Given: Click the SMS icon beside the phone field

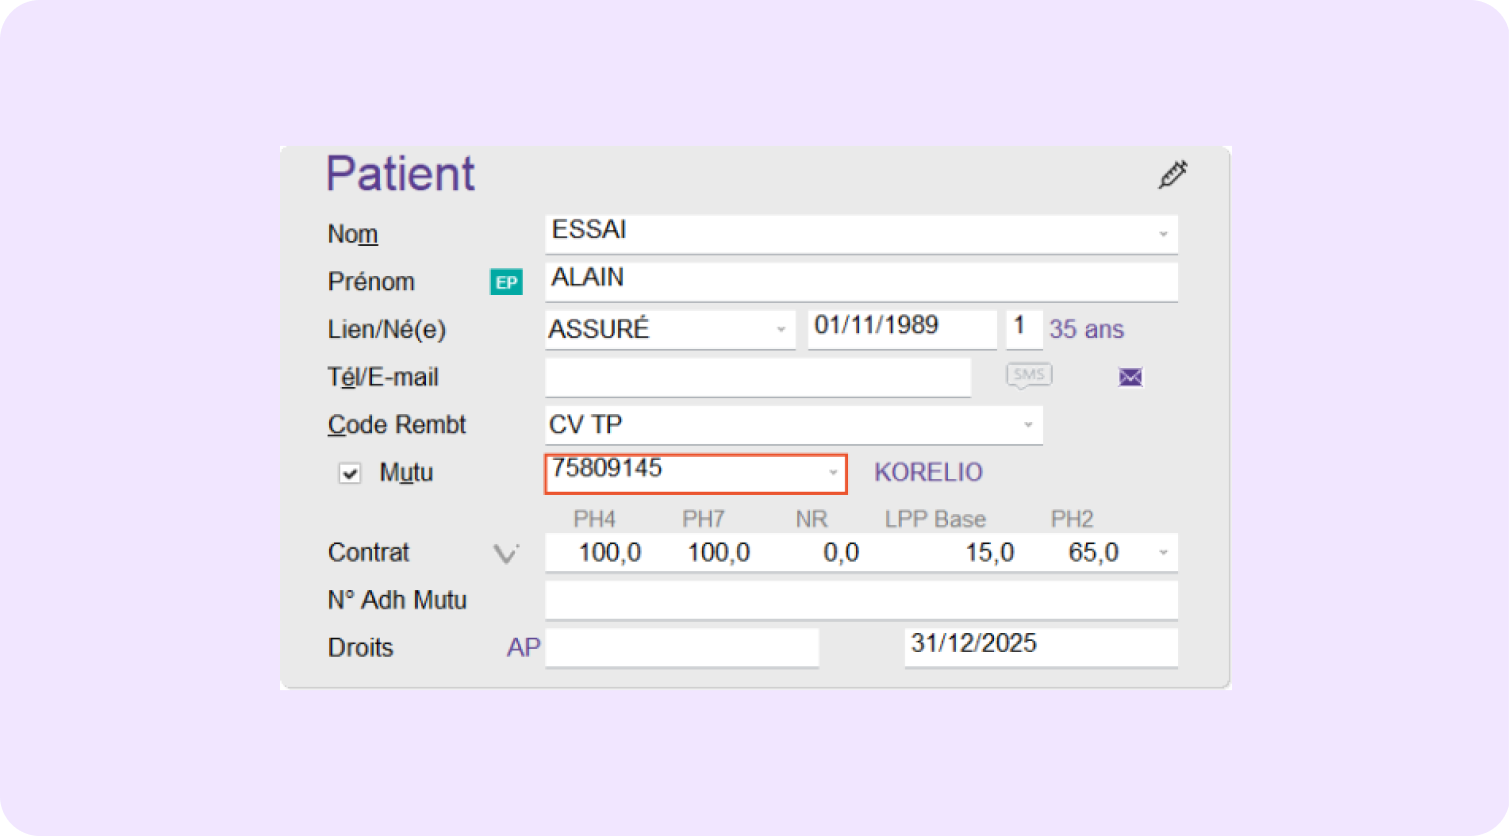Looking at the screenshot, I should coord(1028,374).
